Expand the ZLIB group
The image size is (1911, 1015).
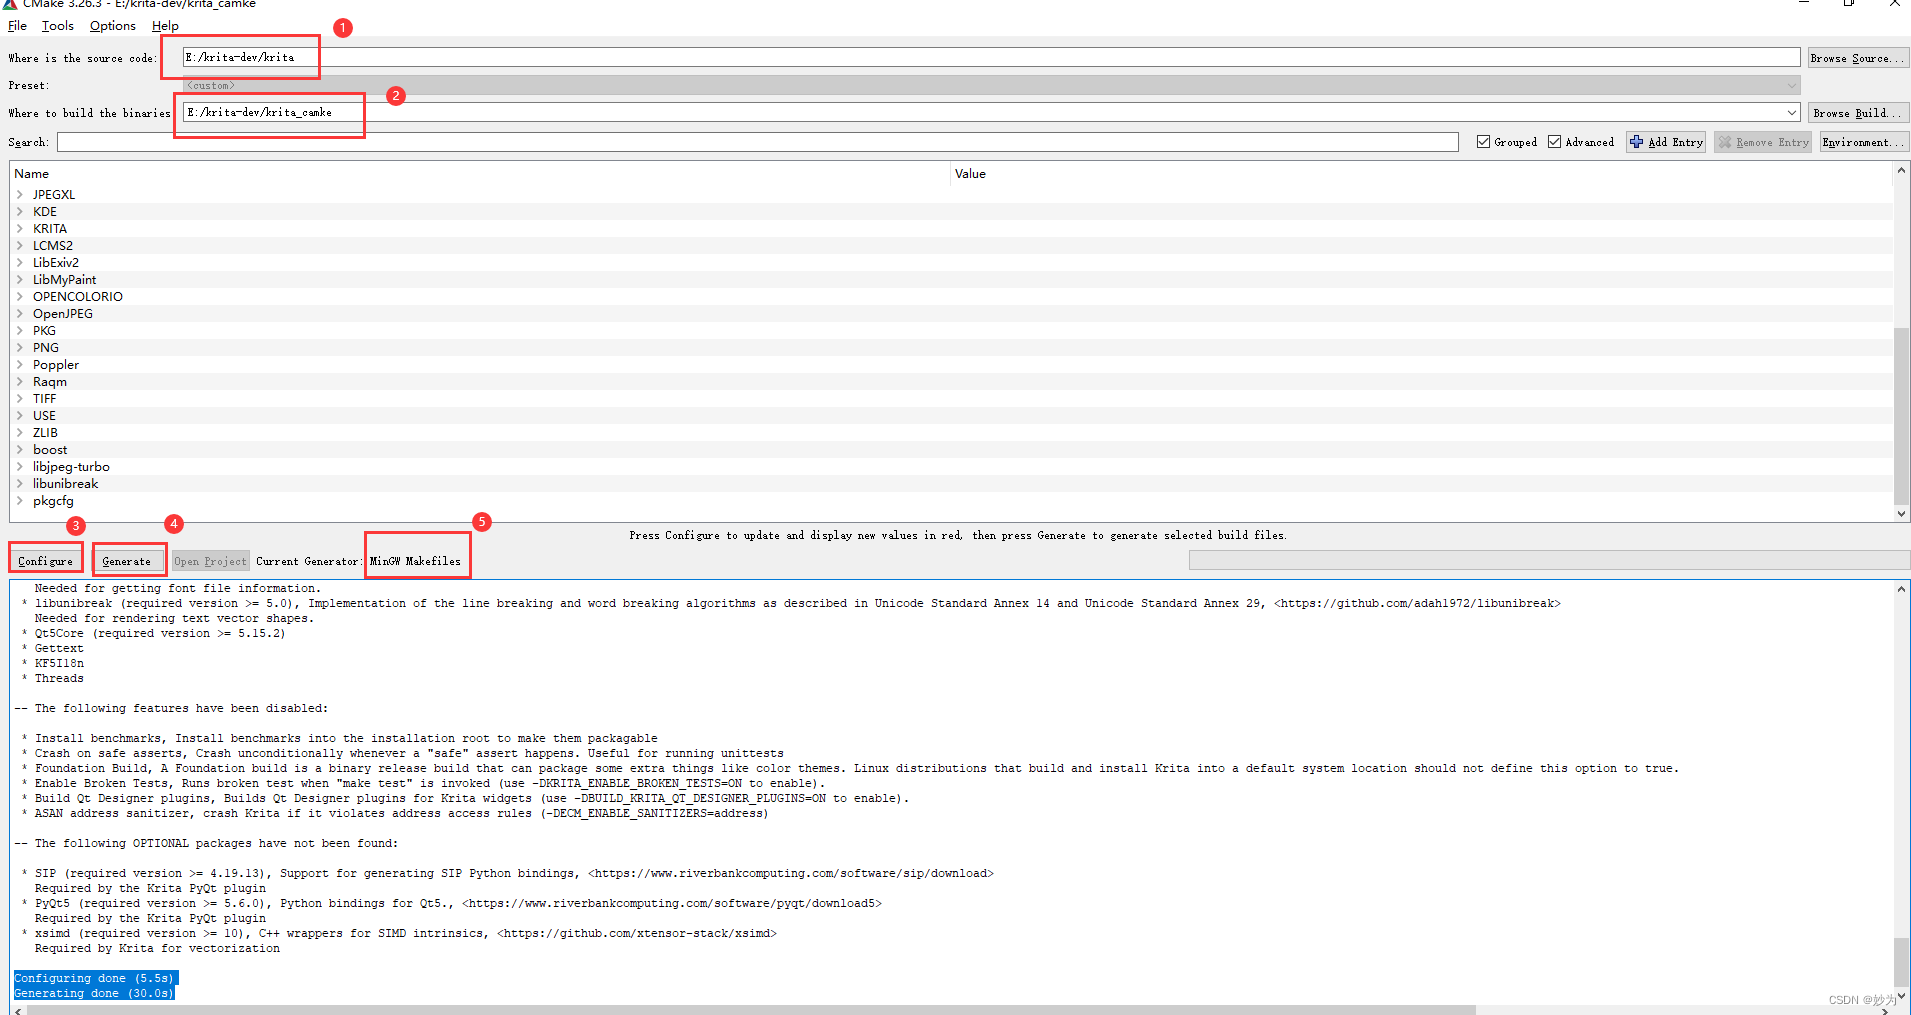[x=19, y=433]
